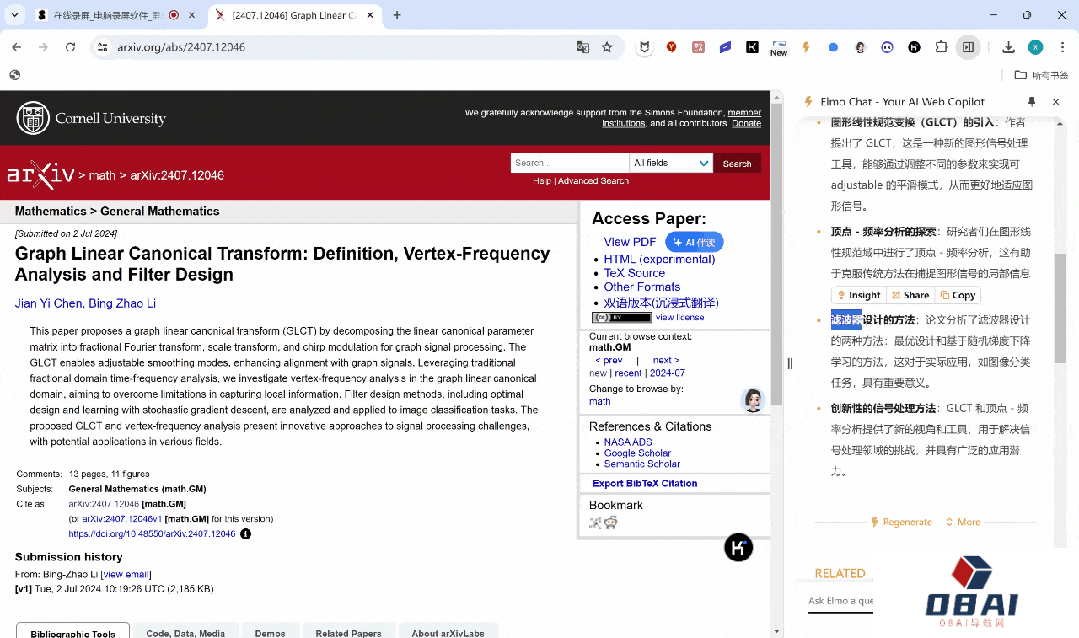Switch to the Code, Data, Media tab
This screenshot has width=1079, height=638.
(x=185, y=632)
